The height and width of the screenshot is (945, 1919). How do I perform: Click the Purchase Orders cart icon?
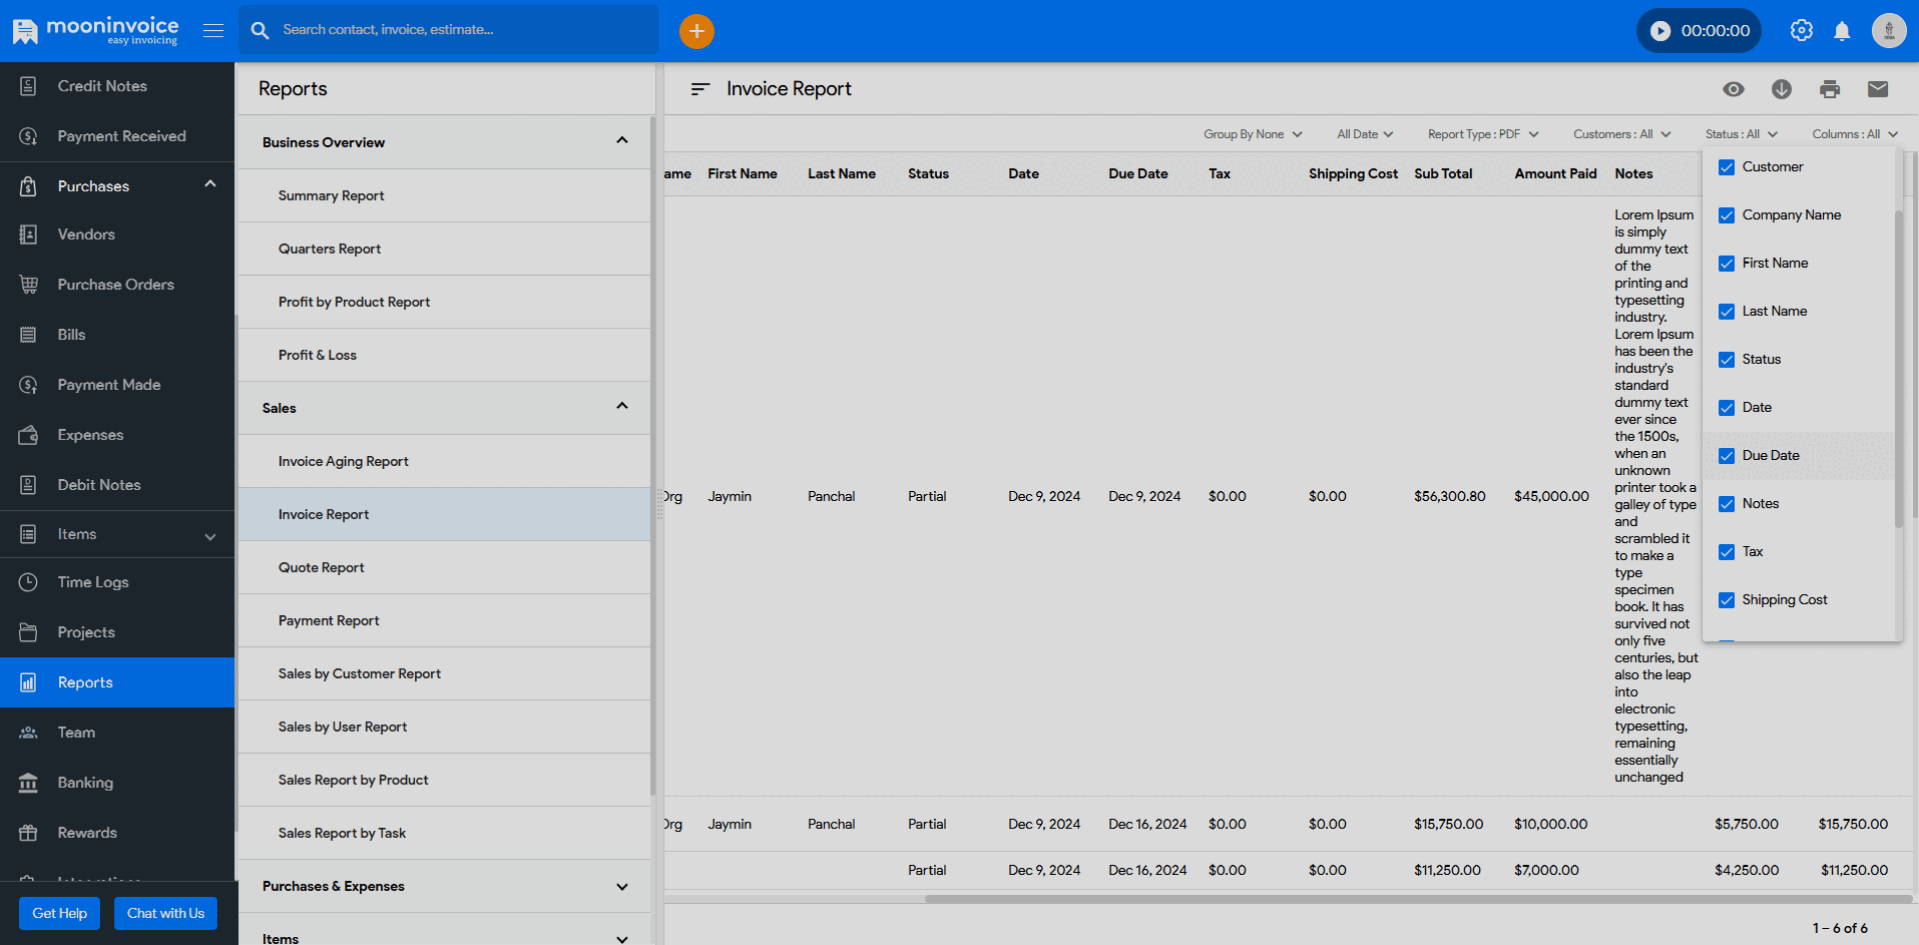click(28, 284)
